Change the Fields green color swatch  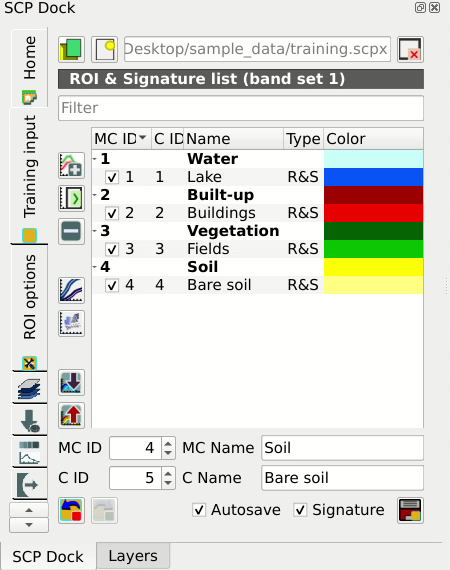point(373,249)
